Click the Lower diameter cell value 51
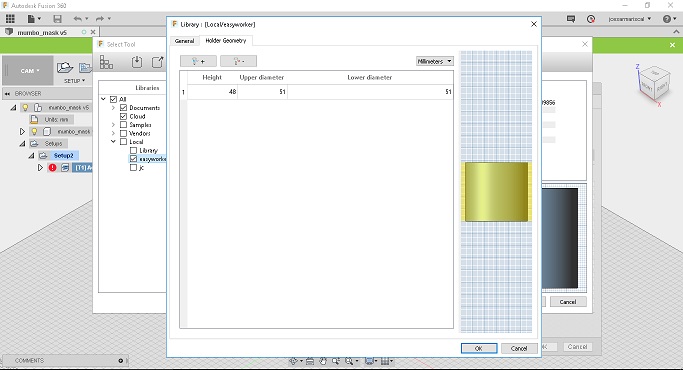 tap(370, 92)
